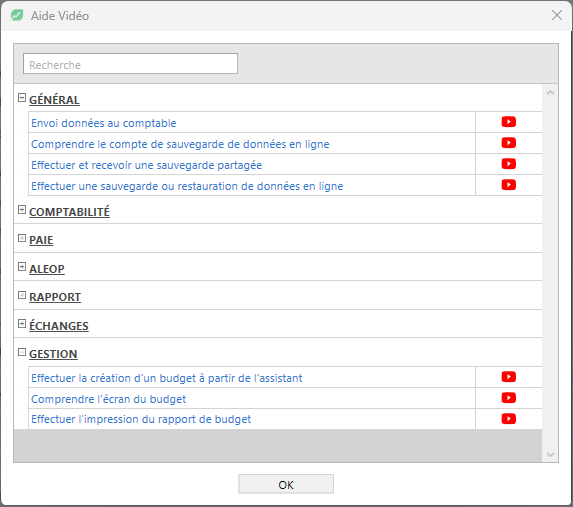
Task: Focus the Recherche search field
Action: pos(130,64)
